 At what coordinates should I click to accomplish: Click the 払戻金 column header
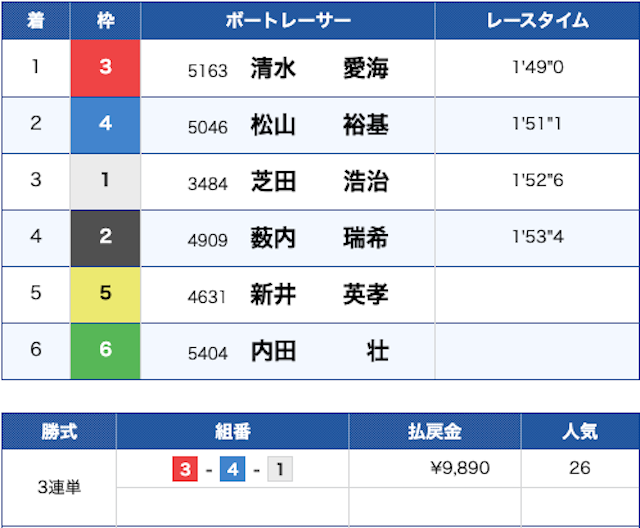tap(433, 432)
